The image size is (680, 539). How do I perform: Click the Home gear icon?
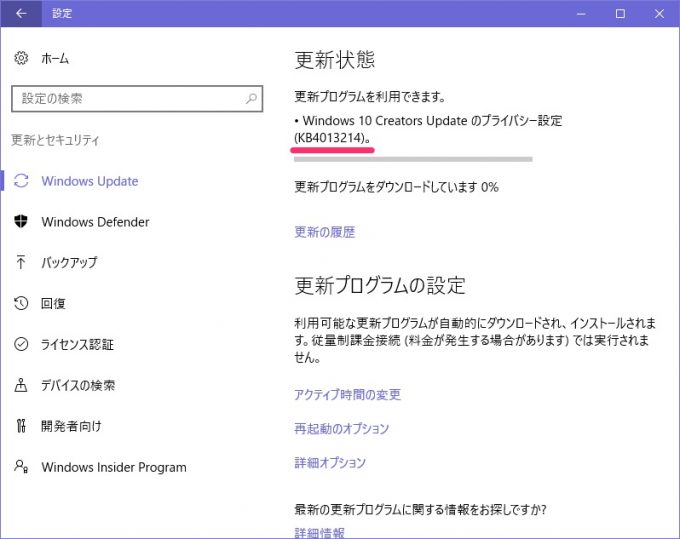pos(21,58)
